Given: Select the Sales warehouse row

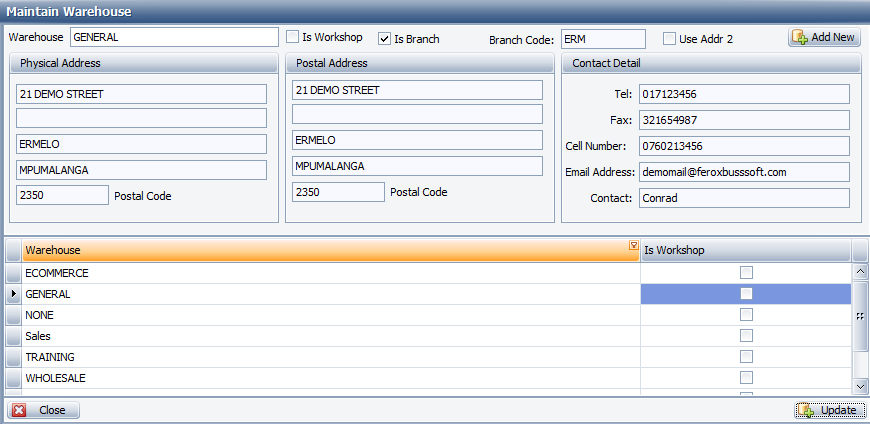Looking at the screenshot, I should 331,336.
